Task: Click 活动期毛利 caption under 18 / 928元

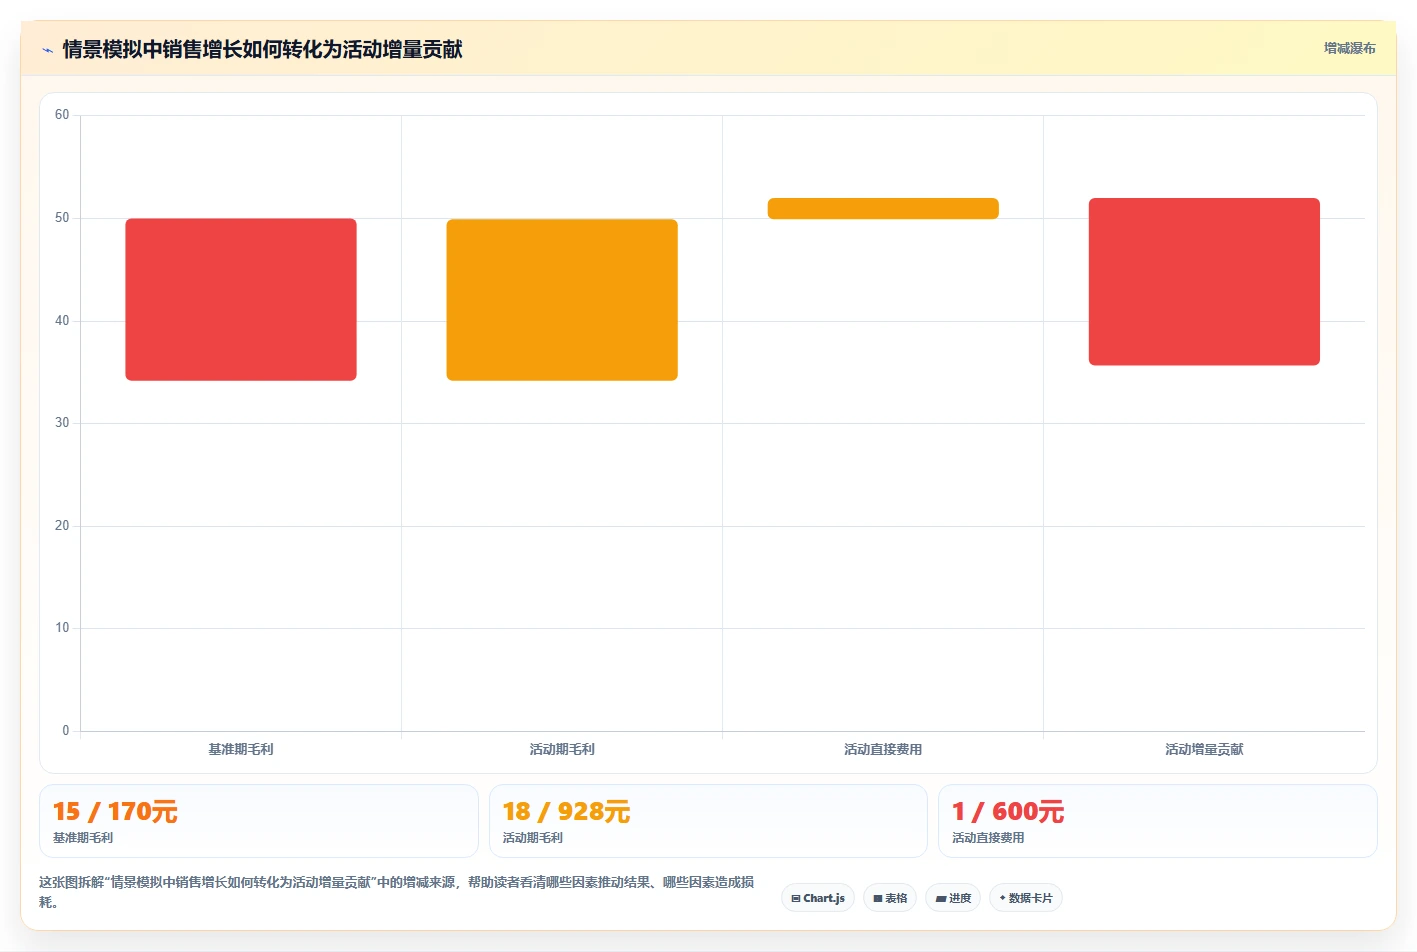Action: click(533, 838)
